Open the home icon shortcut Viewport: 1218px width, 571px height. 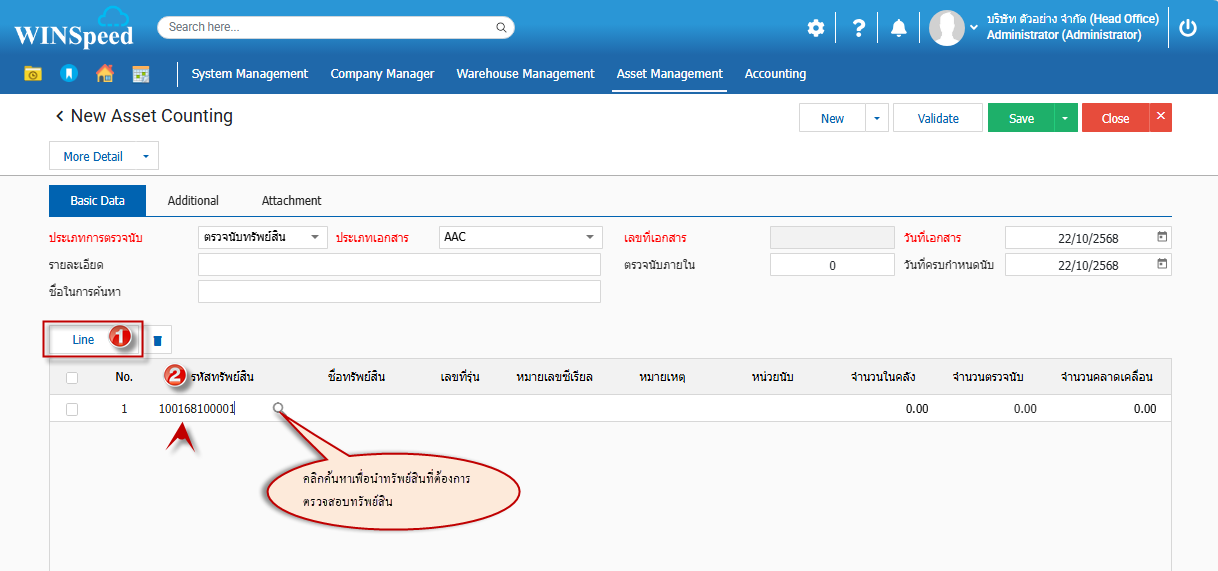pyautogui.click(x=104, y=73)
